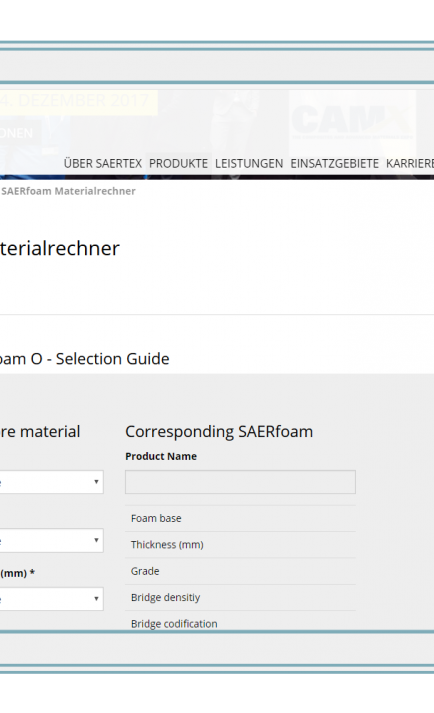Viewport: 434px width, 713px height.
Task: Open the LEISTUNGEN menu item
Action: pyautogui.click(x=249, y=163)
